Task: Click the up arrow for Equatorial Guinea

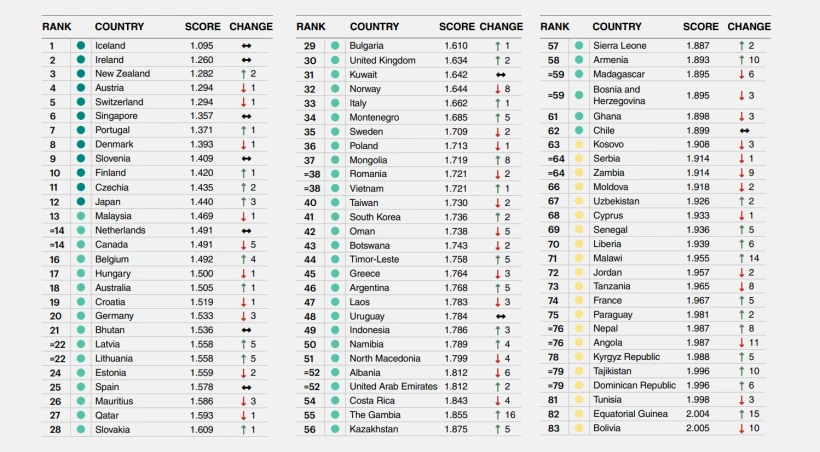Action: [742, 415]
